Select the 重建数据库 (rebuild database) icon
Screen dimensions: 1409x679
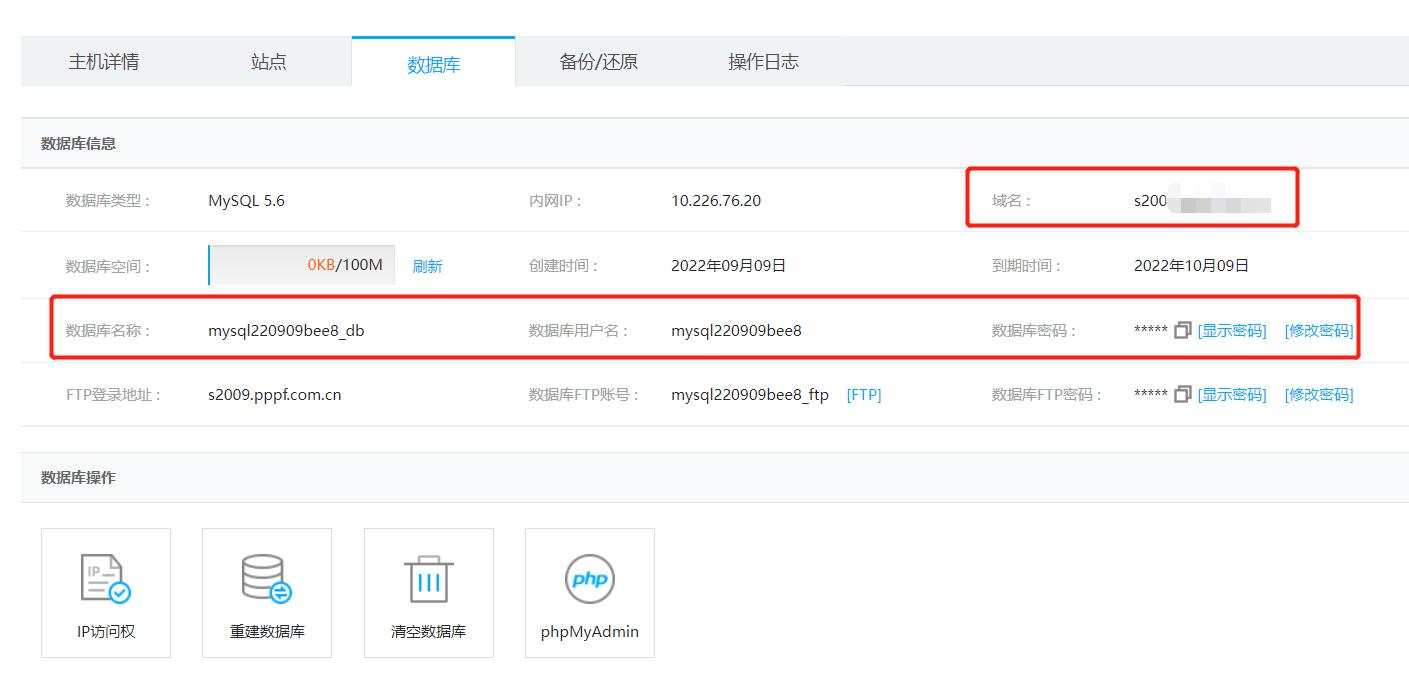click(266, 592)
